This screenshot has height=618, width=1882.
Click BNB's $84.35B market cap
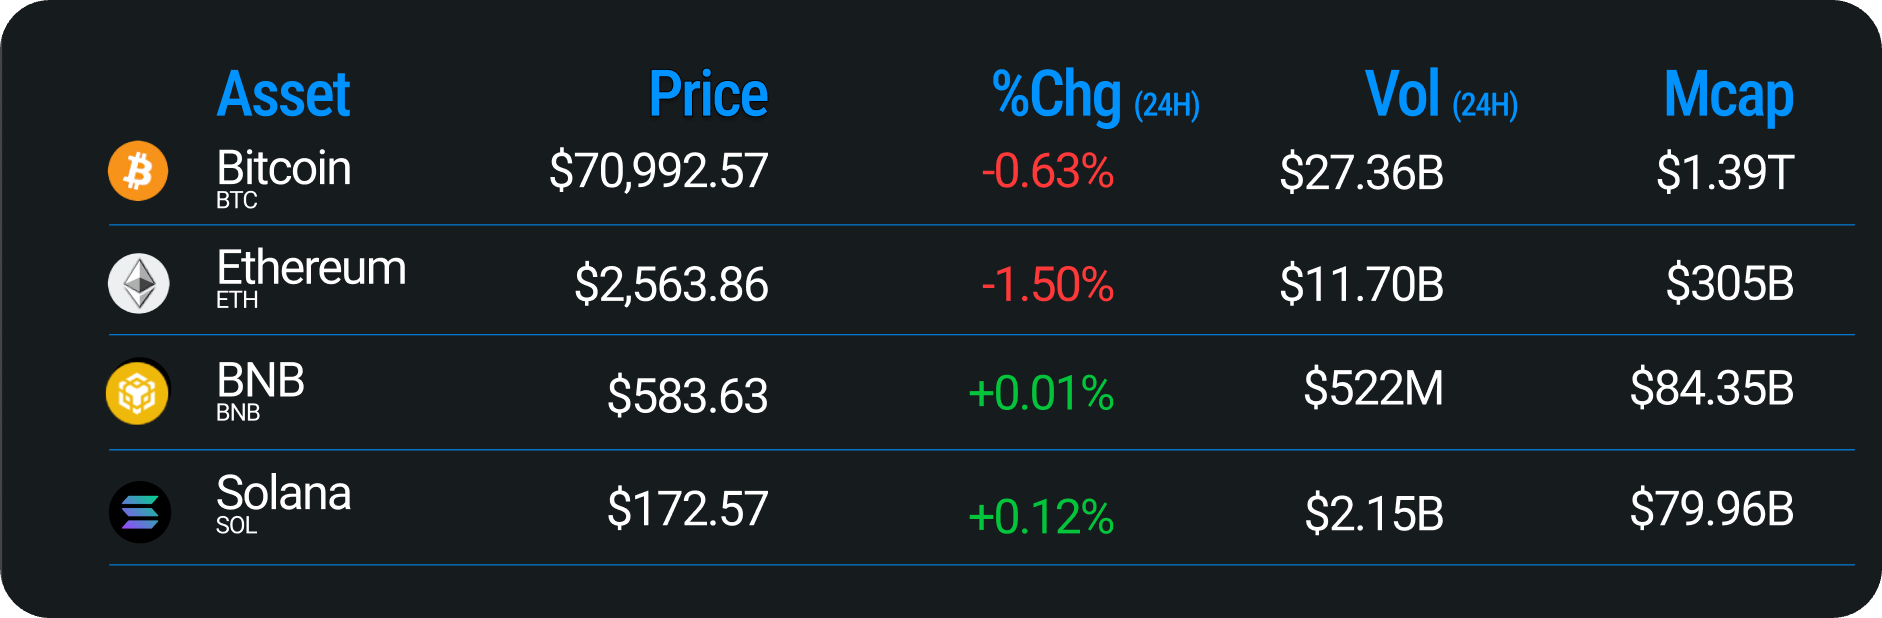(x=1711, y=388)
